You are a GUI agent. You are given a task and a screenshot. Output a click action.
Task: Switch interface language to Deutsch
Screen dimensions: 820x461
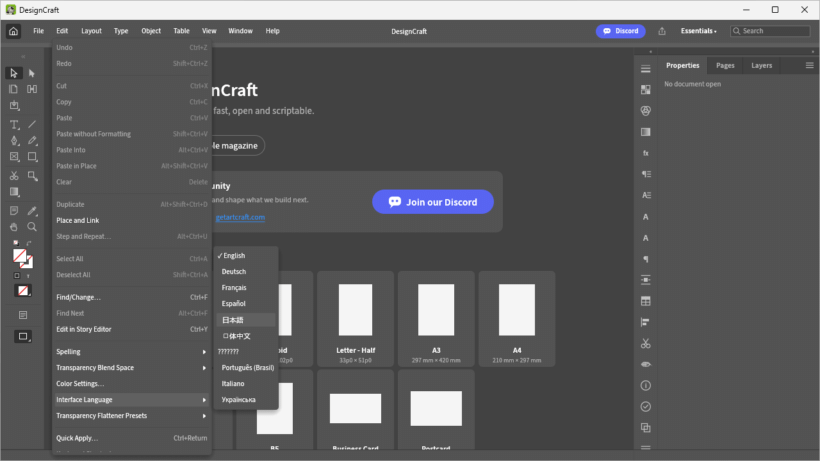(246, 272)
